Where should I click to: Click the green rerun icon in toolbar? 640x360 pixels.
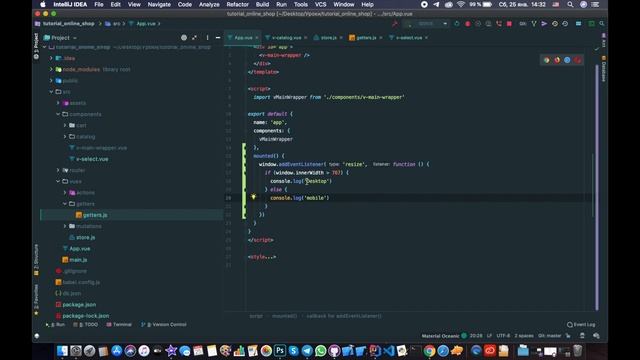[457, 24]
